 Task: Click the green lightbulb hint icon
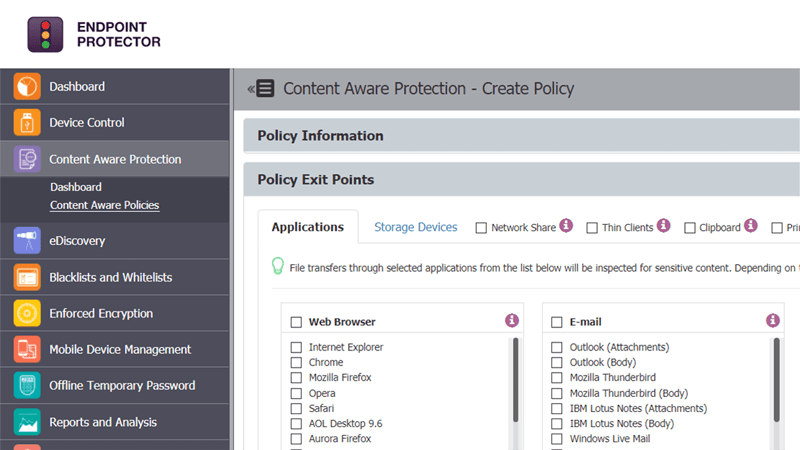click(278, 266)
